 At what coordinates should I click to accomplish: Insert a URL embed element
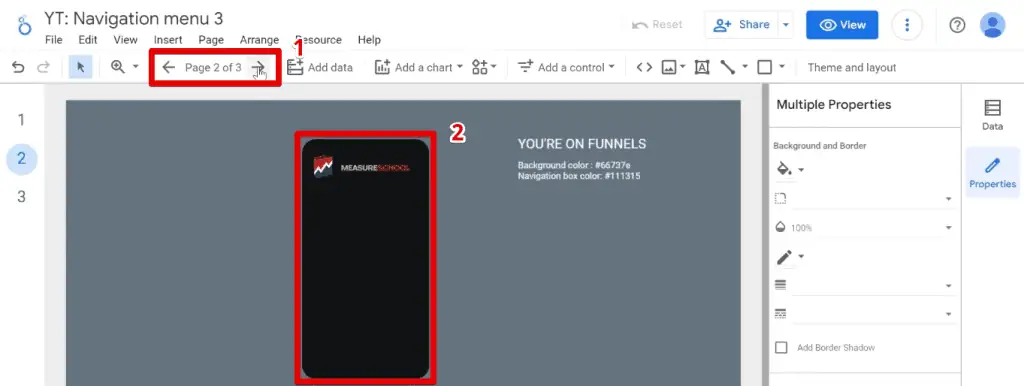click(x=645, y=67)
